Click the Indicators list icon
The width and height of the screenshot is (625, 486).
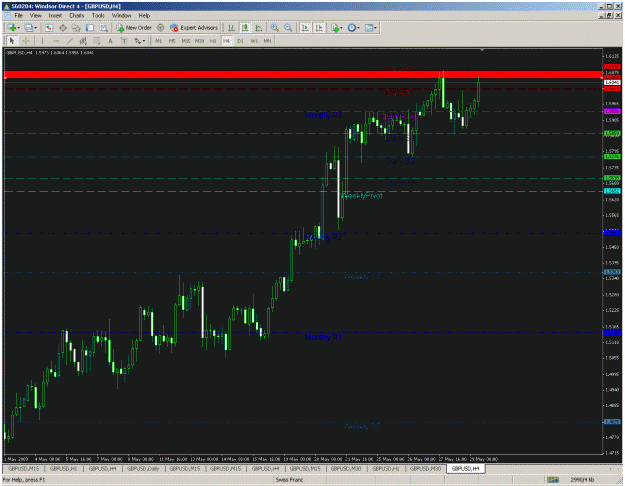(335, 28)
